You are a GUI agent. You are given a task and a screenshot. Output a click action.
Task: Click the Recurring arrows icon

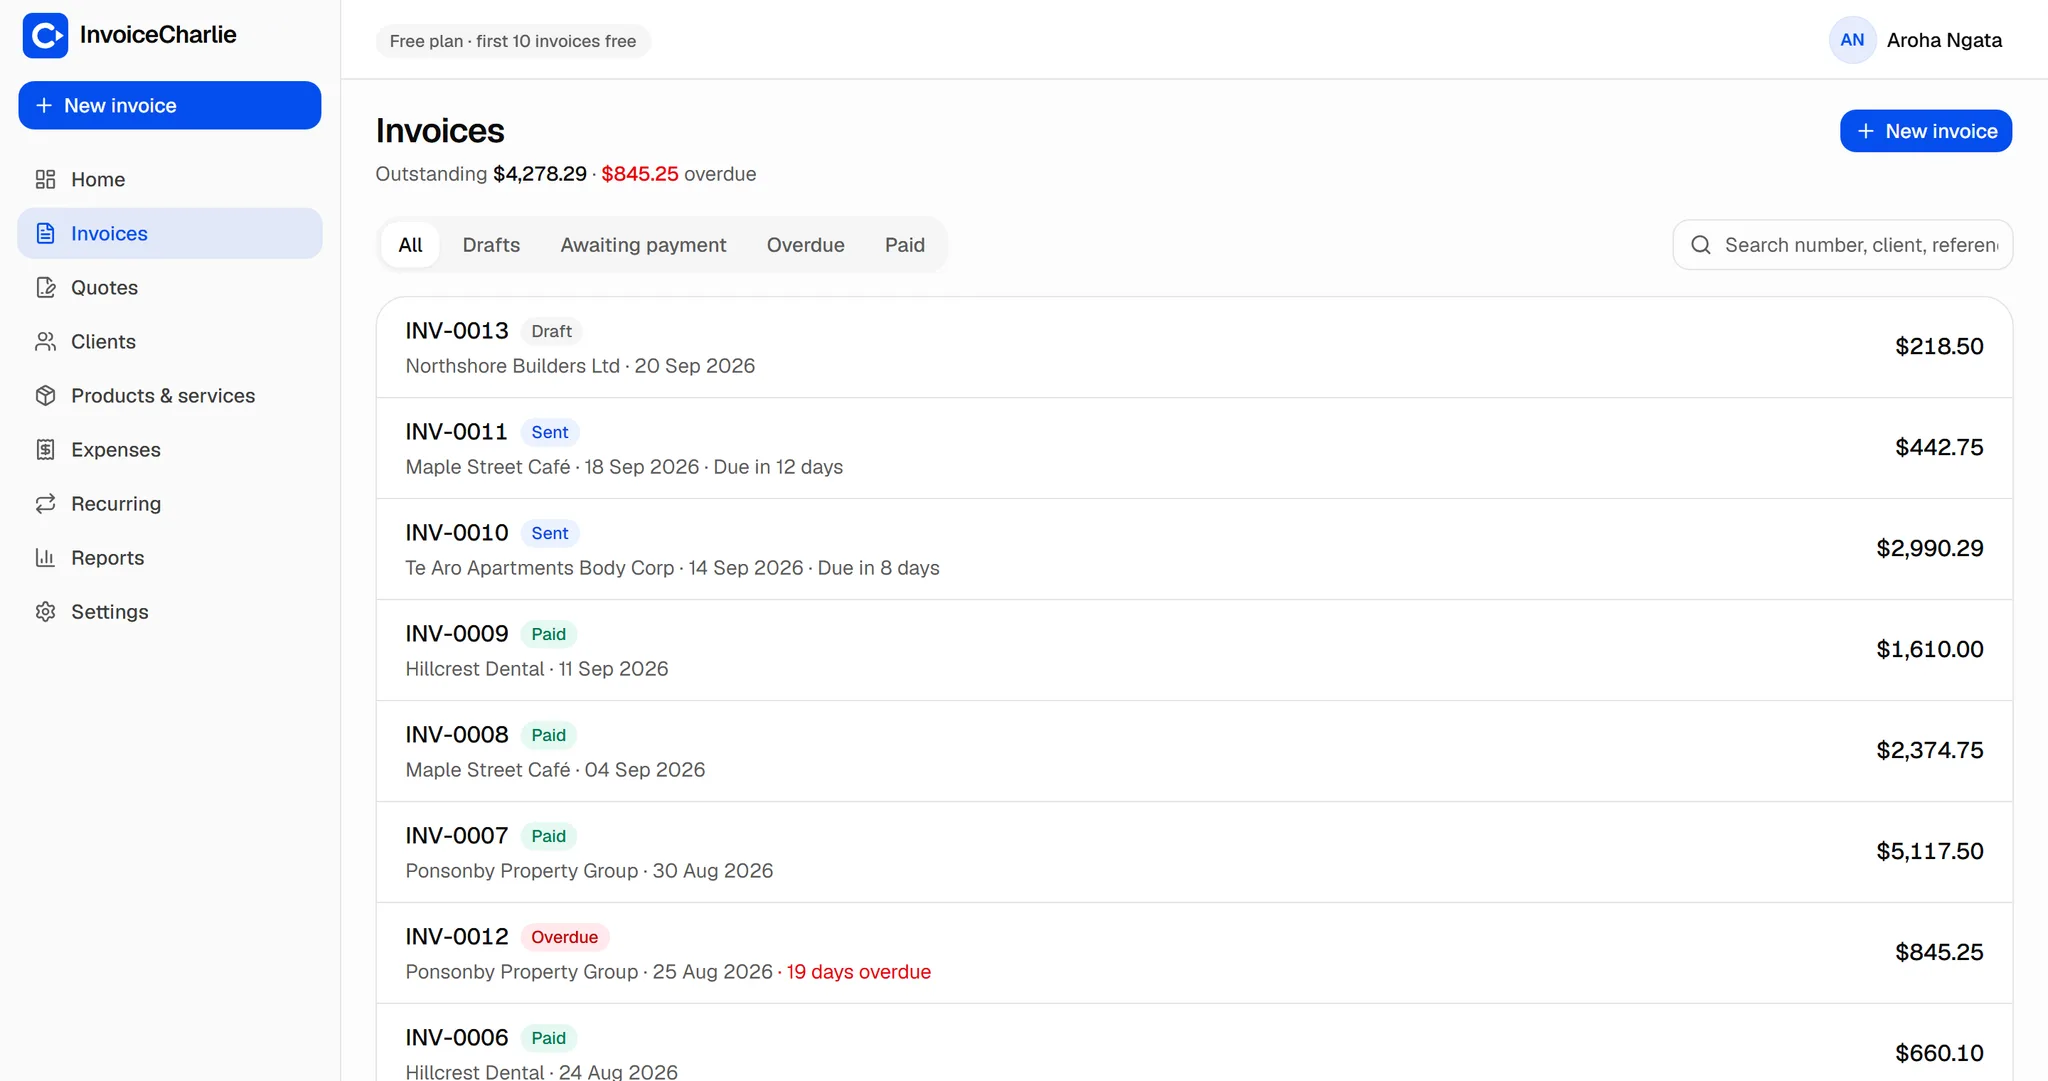45,503
